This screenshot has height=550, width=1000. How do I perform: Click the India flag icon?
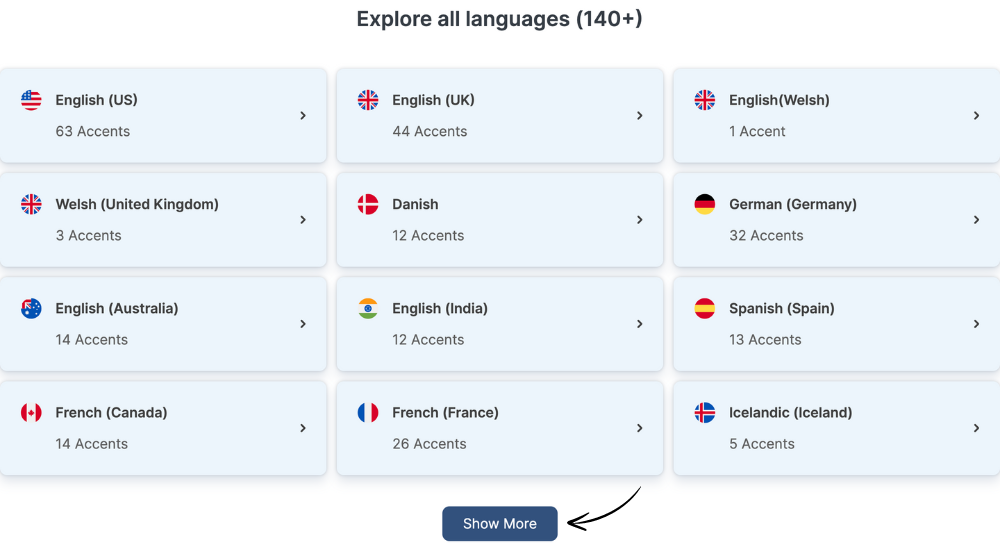pos(368,308)
